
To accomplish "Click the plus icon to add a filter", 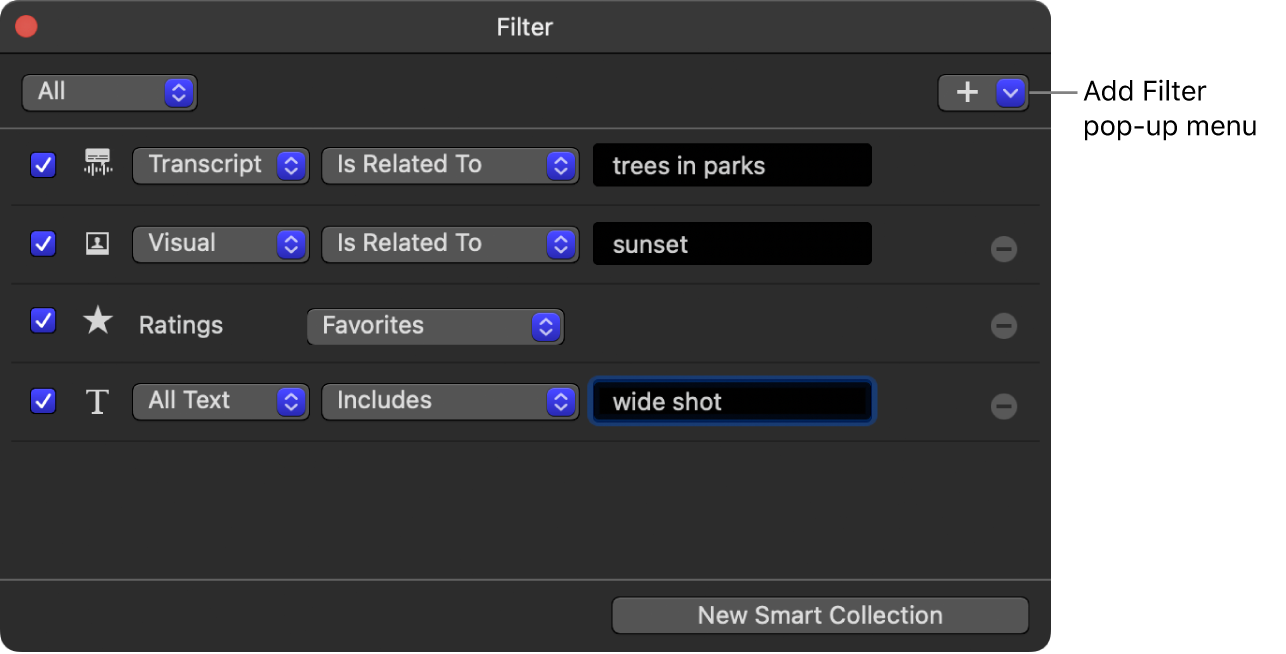I will (x=967, y=92).
